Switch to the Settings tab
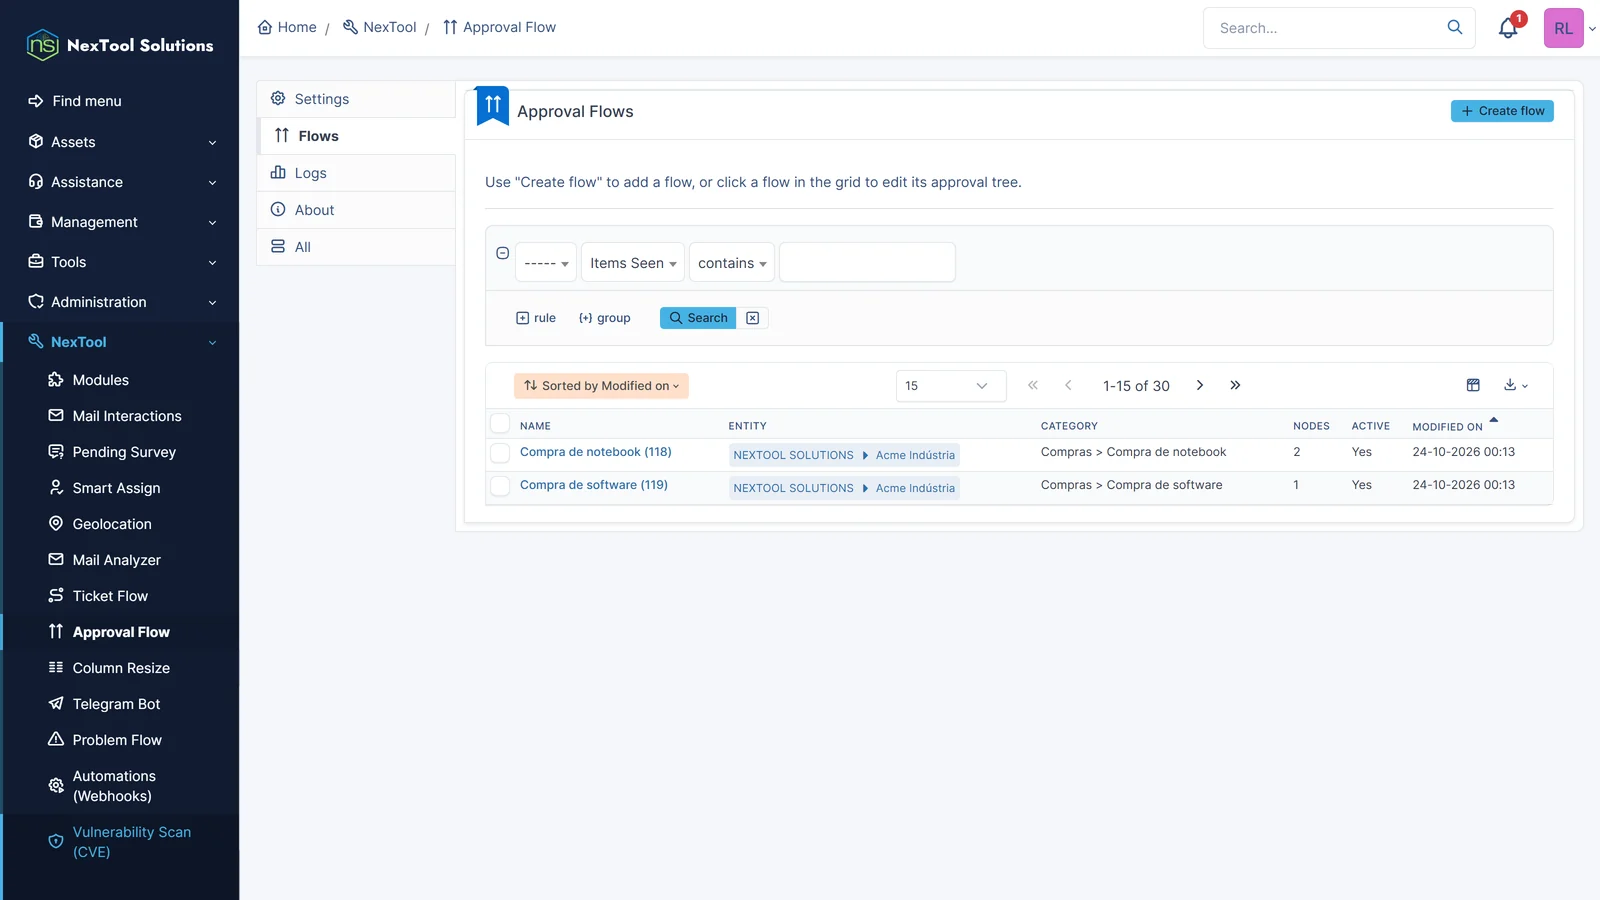 356,99
